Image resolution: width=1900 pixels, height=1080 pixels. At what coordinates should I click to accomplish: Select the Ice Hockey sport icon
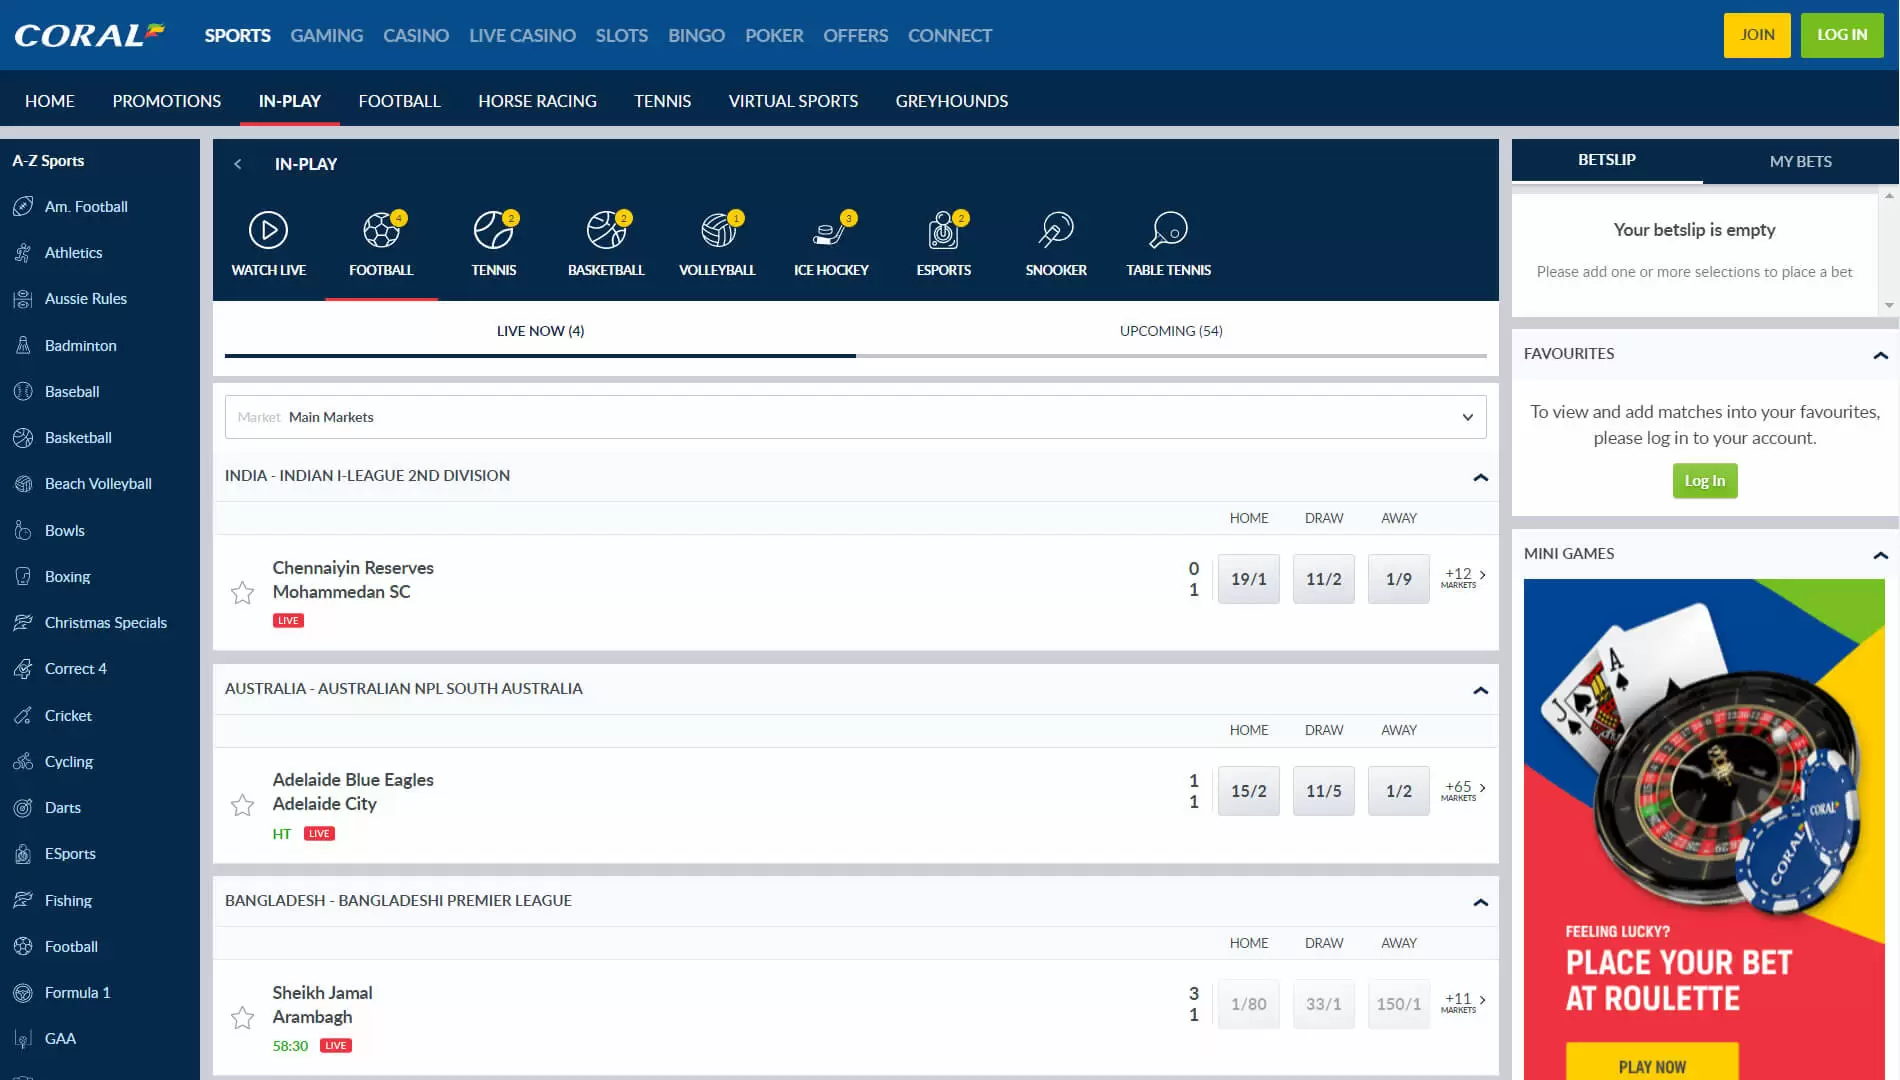point(830,231)
